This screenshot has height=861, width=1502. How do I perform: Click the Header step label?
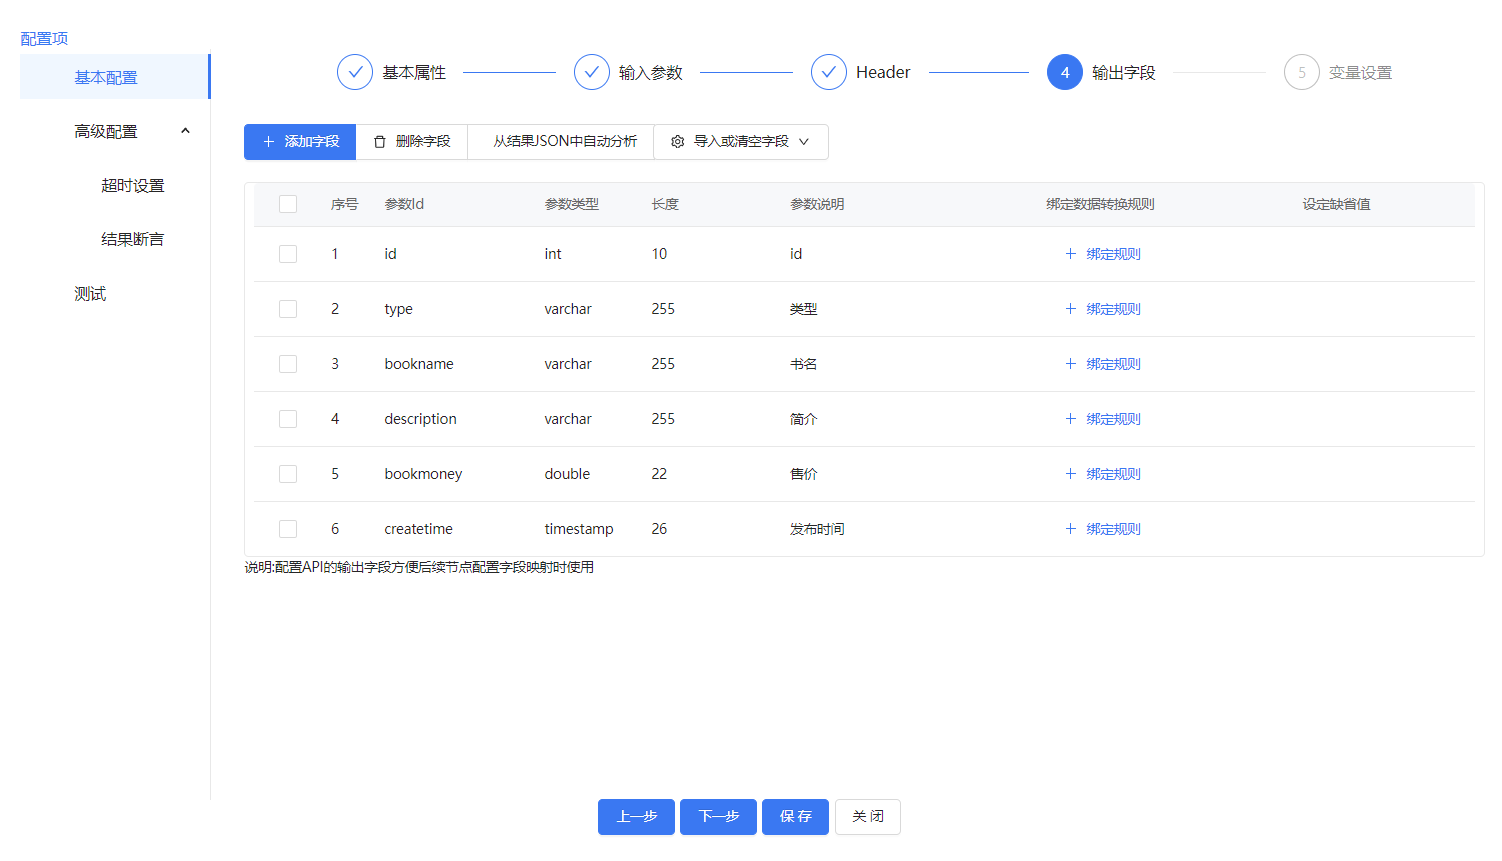tap(883, 72)
